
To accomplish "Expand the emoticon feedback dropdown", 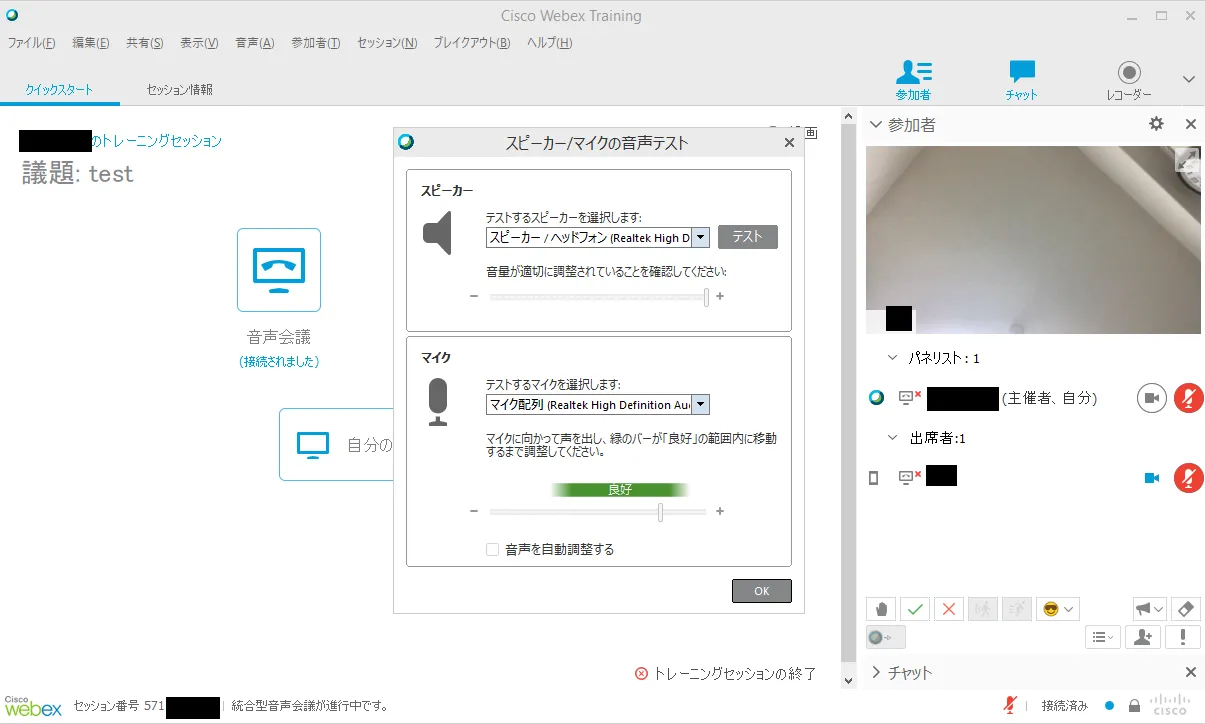I will click(x=1059, y=608).
